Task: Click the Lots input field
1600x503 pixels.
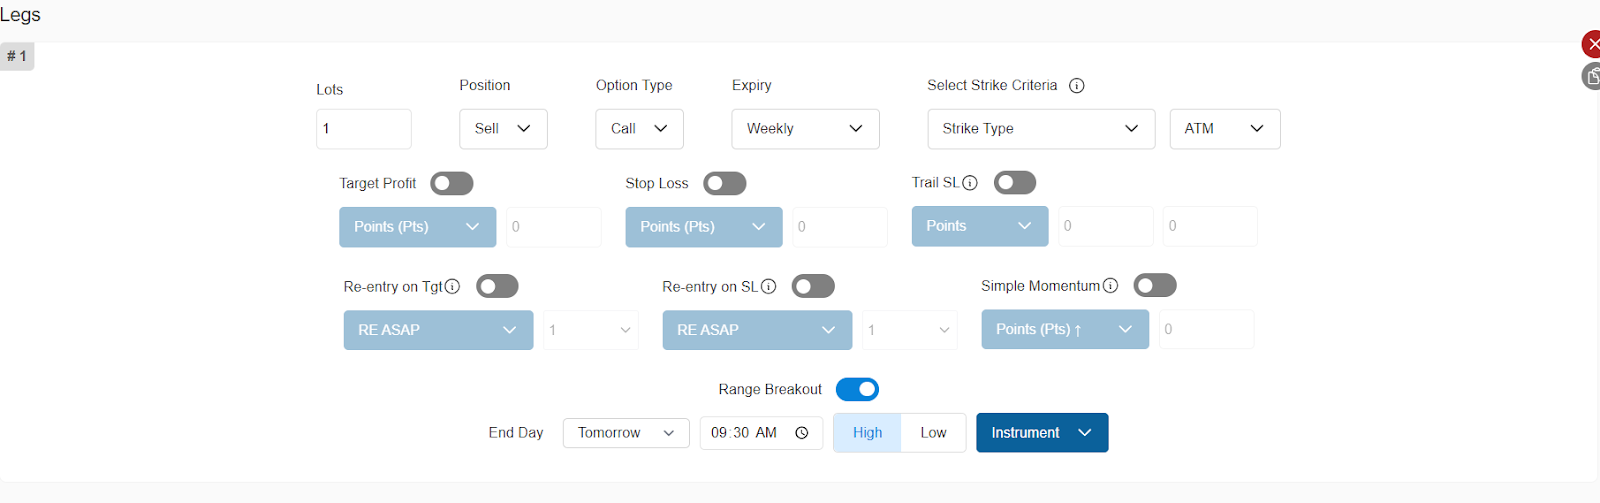Action: click(x=364, y=129)
